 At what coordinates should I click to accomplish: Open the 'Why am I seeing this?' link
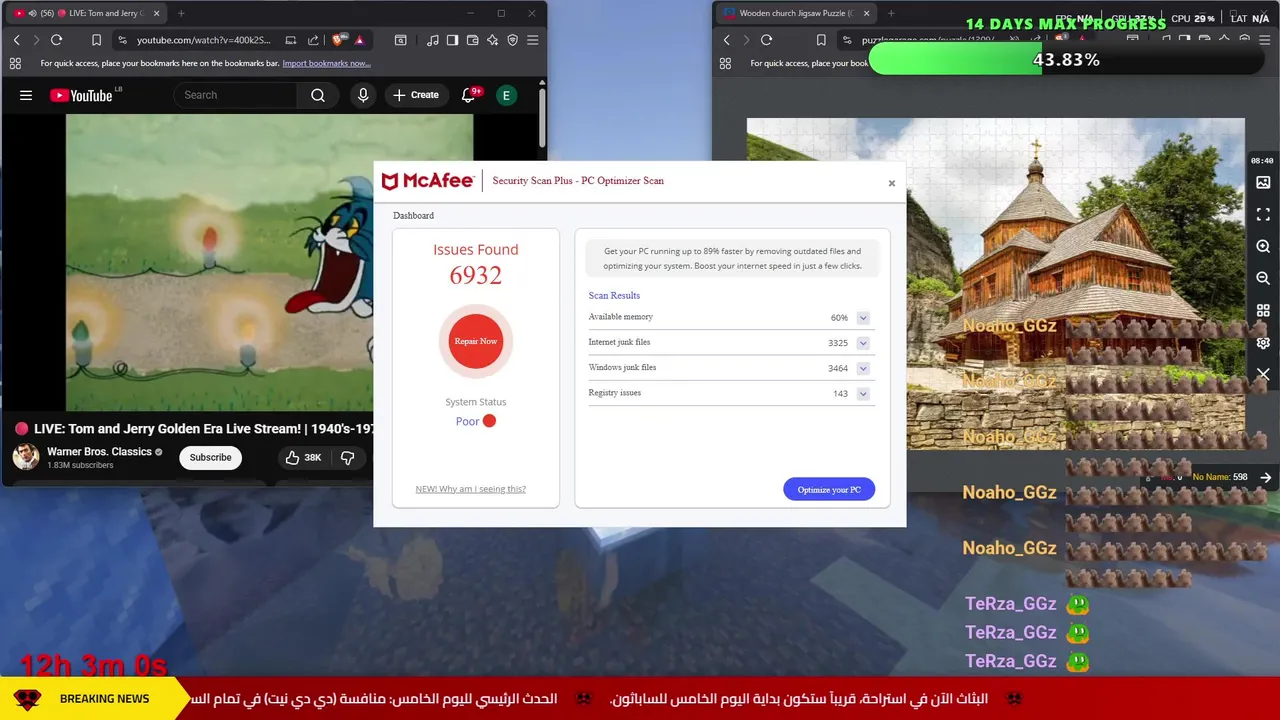(470, 489)
